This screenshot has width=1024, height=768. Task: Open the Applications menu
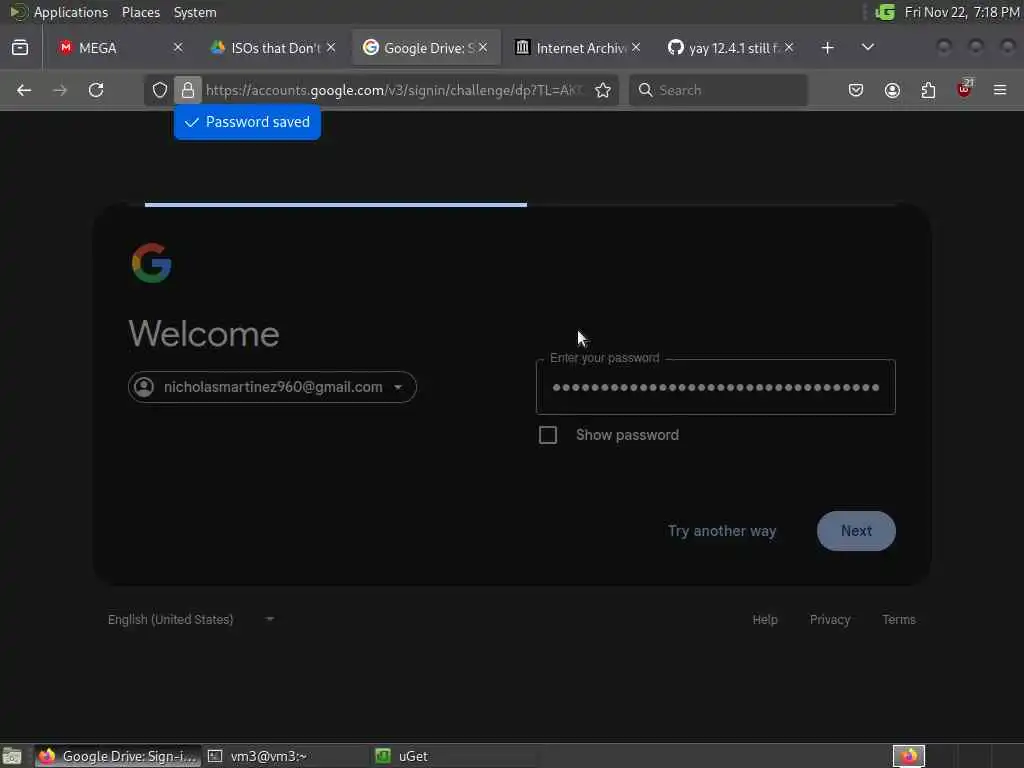[x=71, y=12]
